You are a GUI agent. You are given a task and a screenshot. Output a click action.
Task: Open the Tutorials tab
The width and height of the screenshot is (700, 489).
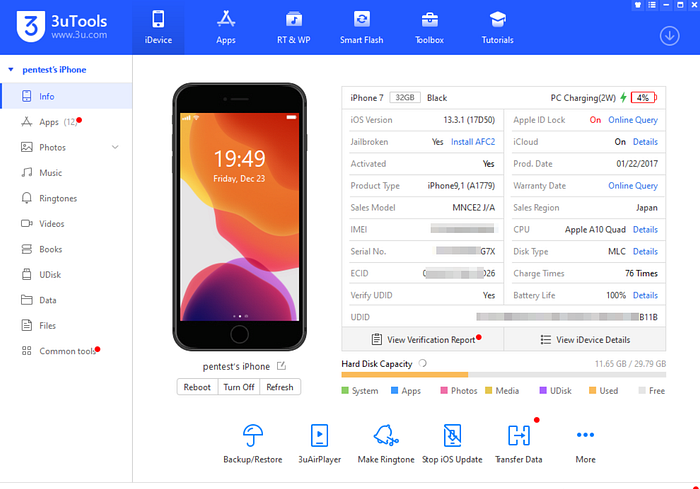497,28
